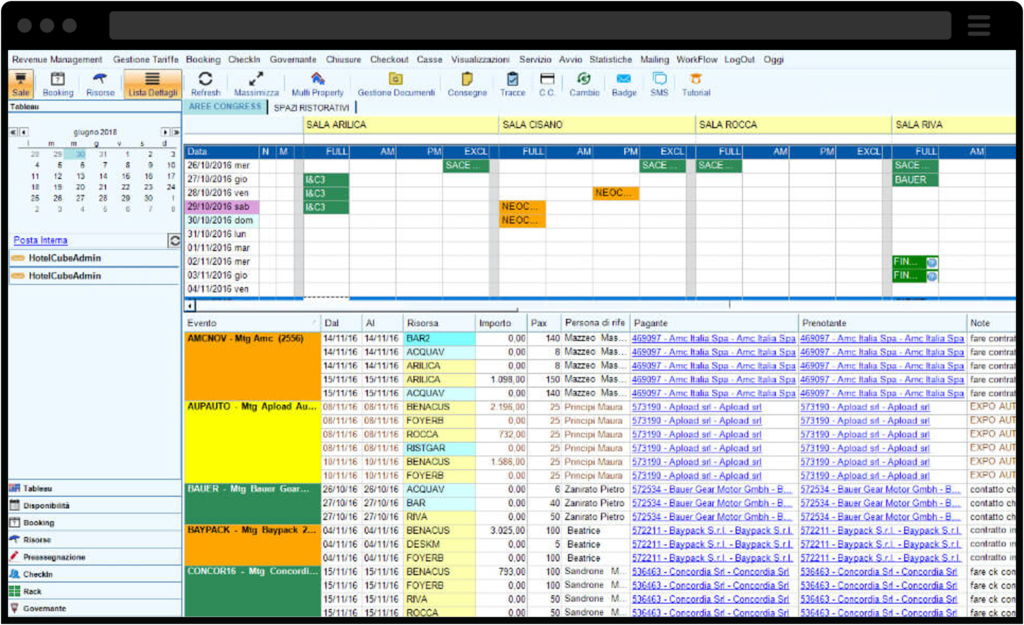1024x625 pixels.
Task: Click the Massimizza icon
Action: click(256, 84)
